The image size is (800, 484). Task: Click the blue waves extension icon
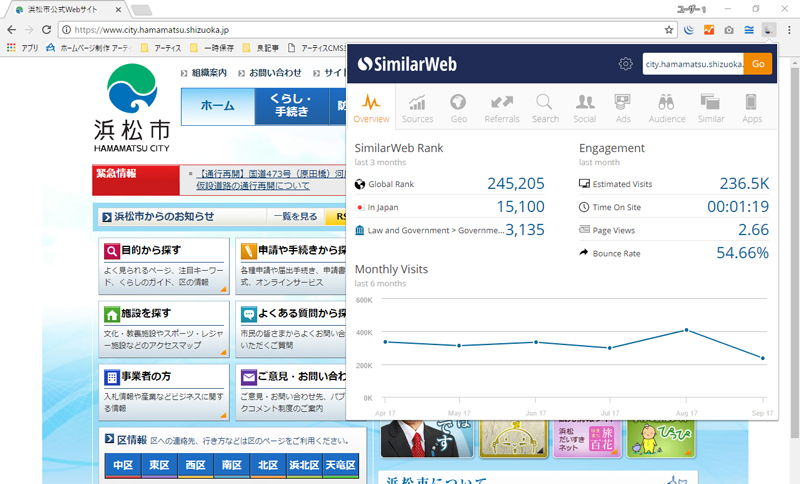click(748, 30)
